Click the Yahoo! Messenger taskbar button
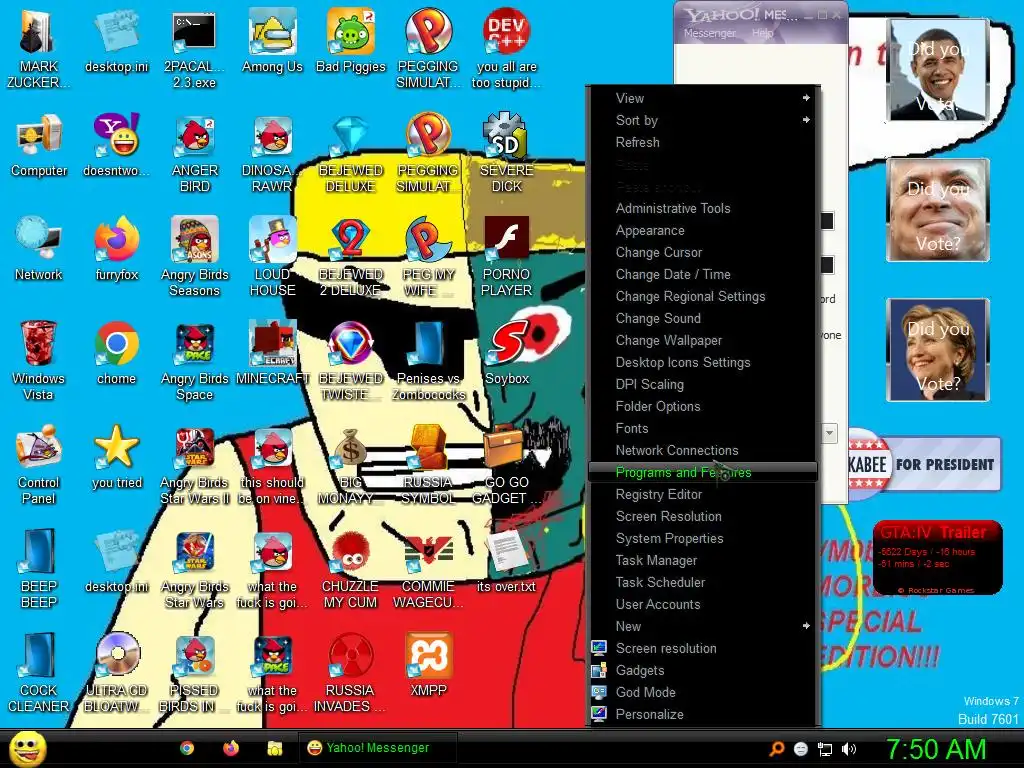The image size is (1024, 768). pos(377,748)
